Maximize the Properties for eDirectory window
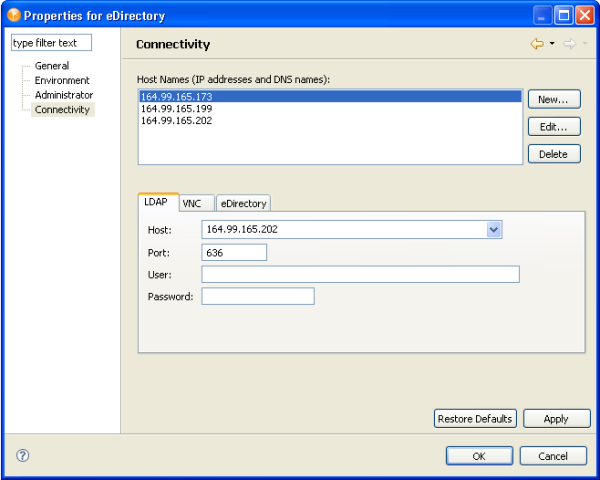This screenshot has height=480, width=600. click(x=564, y=15)
